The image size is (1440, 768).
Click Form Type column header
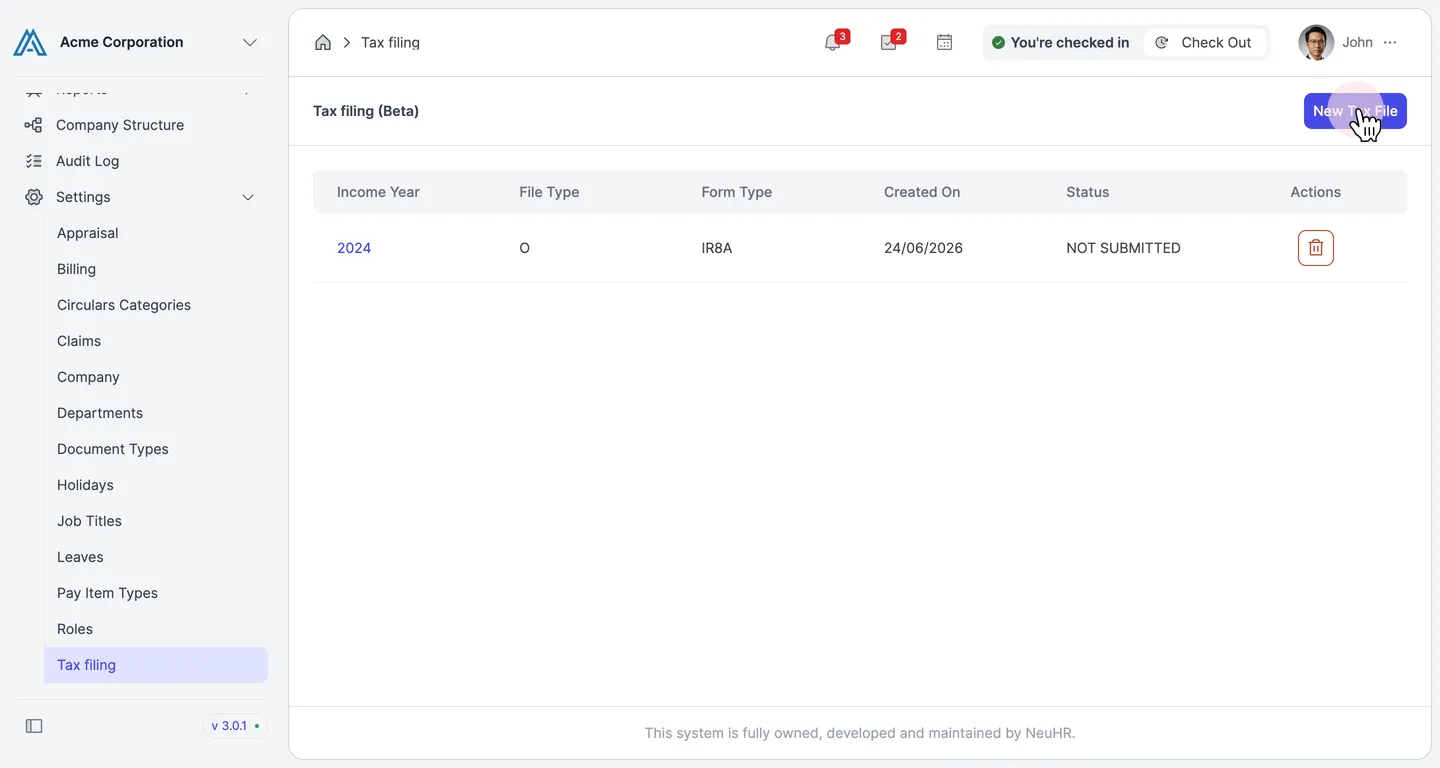click(x=737, y=192)
